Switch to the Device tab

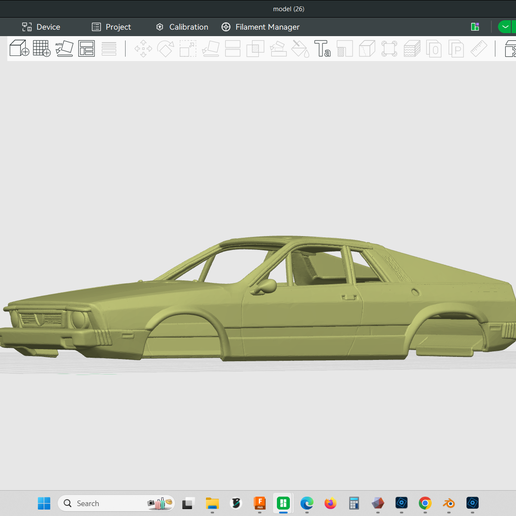[x=41, y=27]
